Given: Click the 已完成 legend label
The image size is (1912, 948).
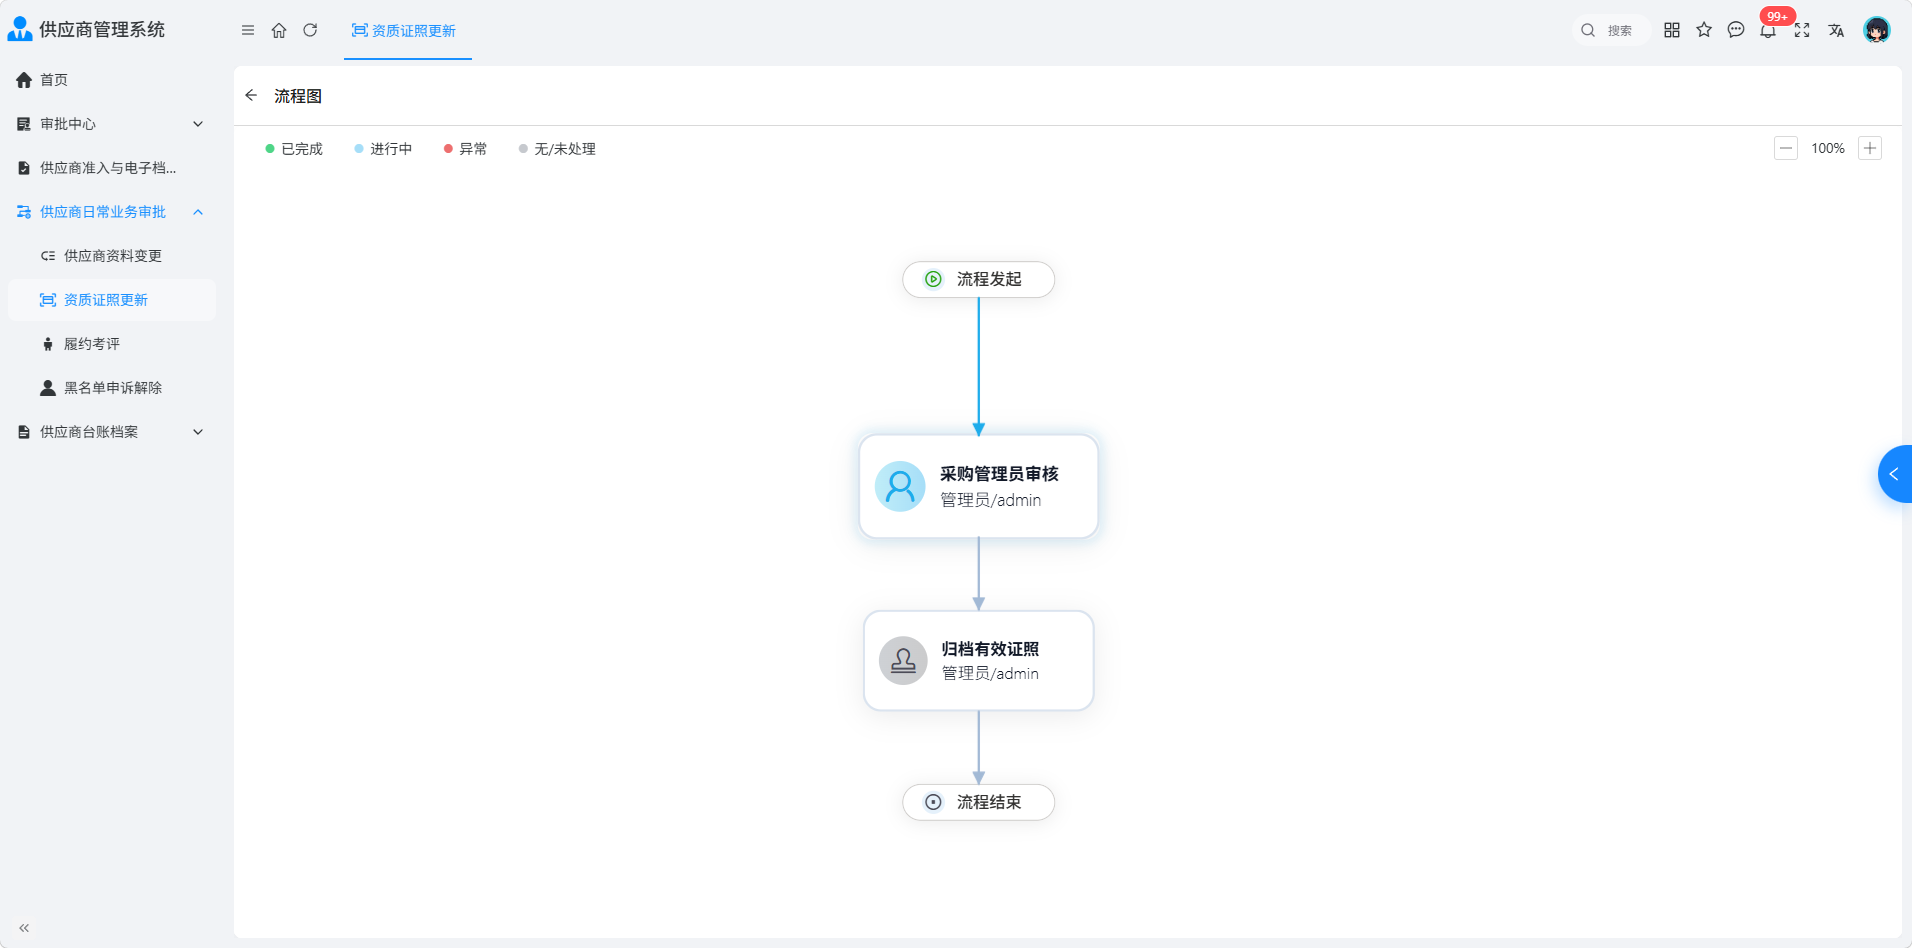Looking at the screenshot, I should (x=302, y=149).
